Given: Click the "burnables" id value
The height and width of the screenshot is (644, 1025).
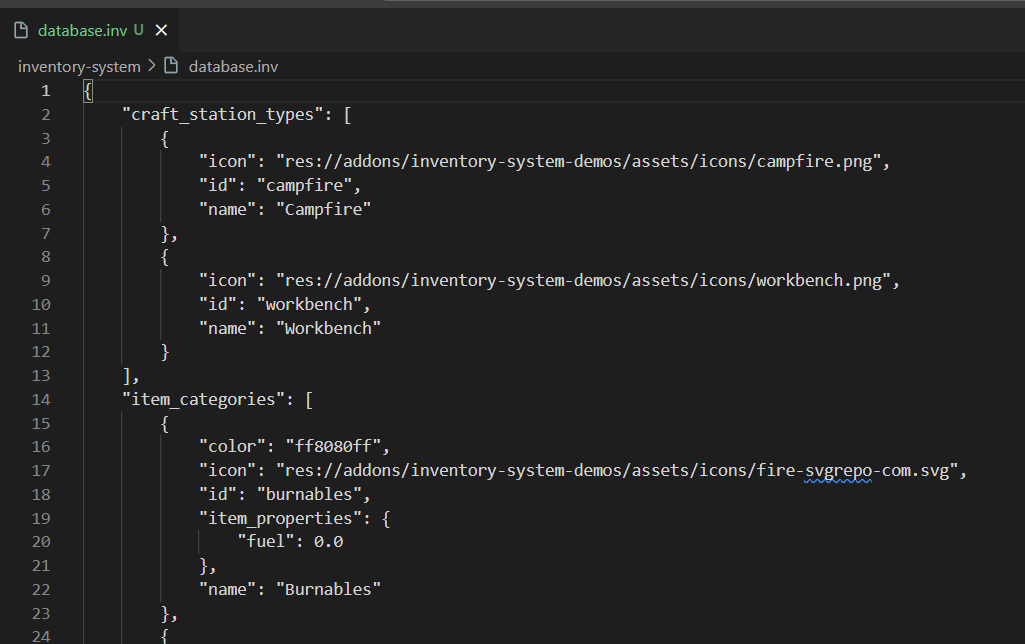Looking at the screenshot, I should [309, 494].
